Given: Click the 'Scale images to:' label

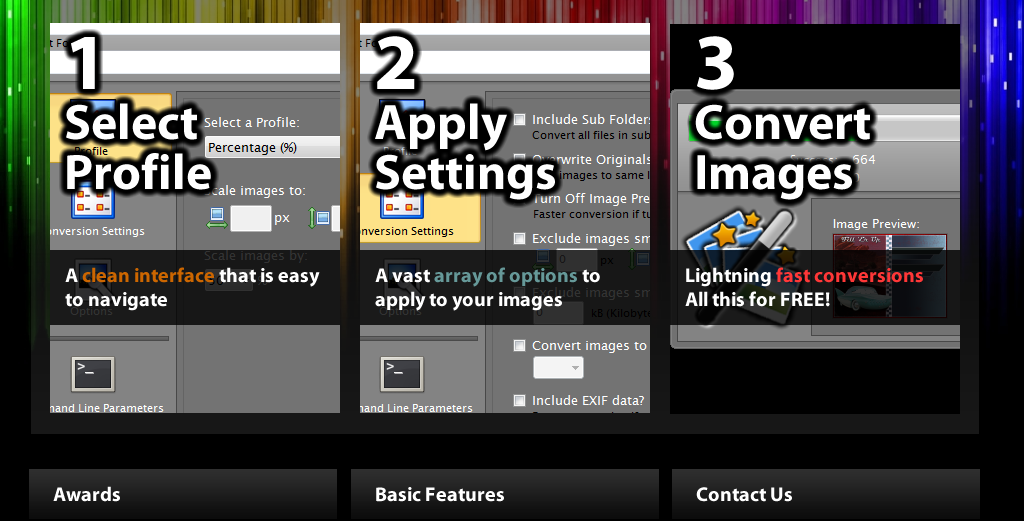Looking at the screenshot, I should point(255,191).
